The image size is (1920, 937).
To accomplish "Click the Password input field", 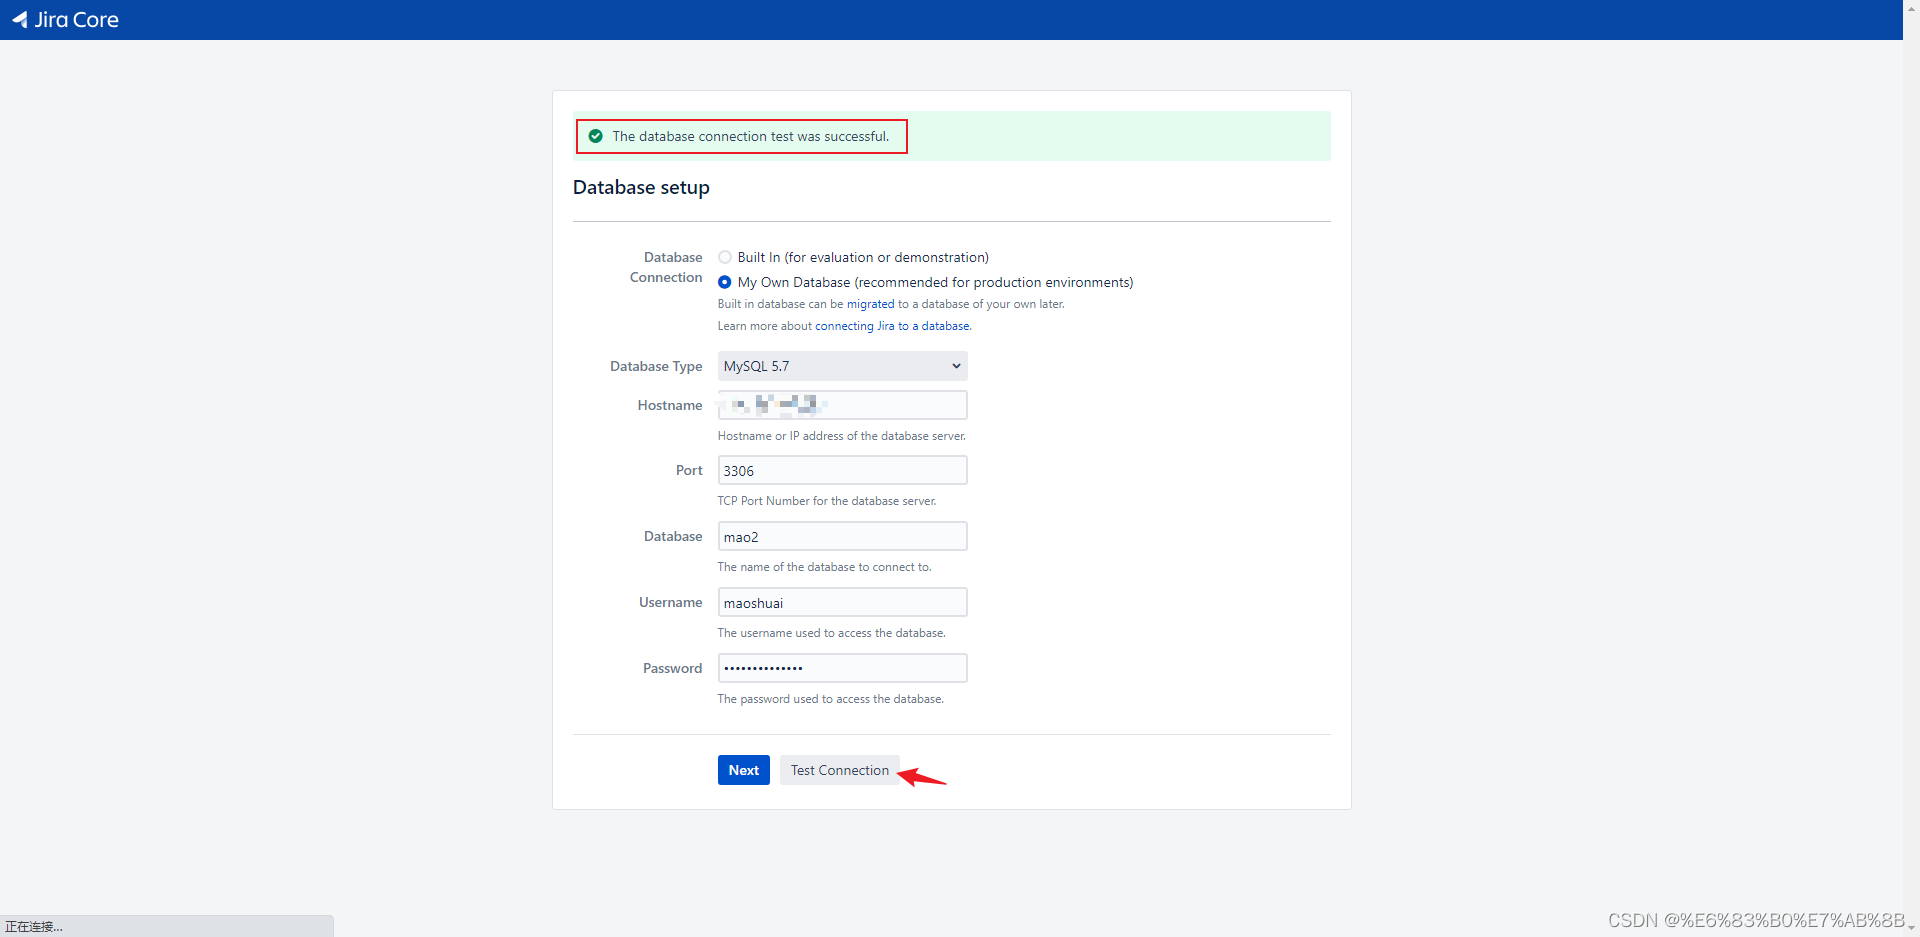I will (x=842, y=668).
